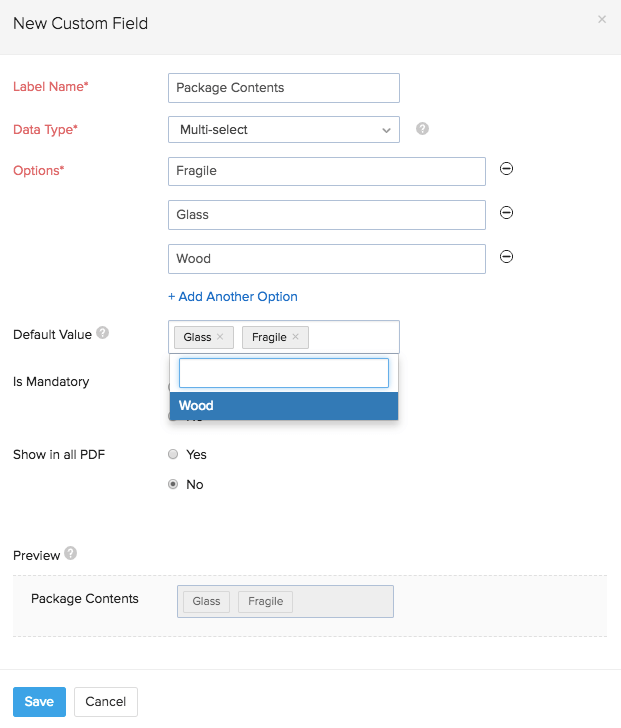621x728 pixels.
Task: Close the New Custom Field dialog
Action: point(601,19)
